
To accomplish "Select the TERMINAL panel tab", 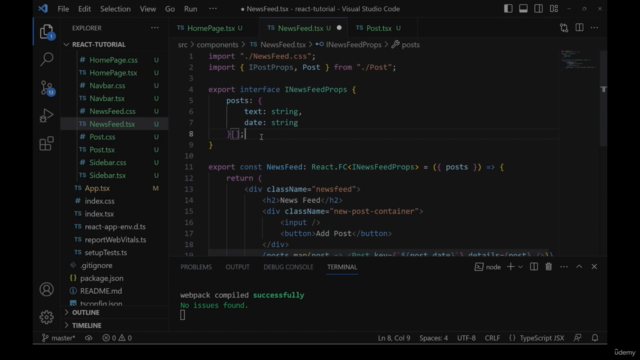I will (342, 267).
